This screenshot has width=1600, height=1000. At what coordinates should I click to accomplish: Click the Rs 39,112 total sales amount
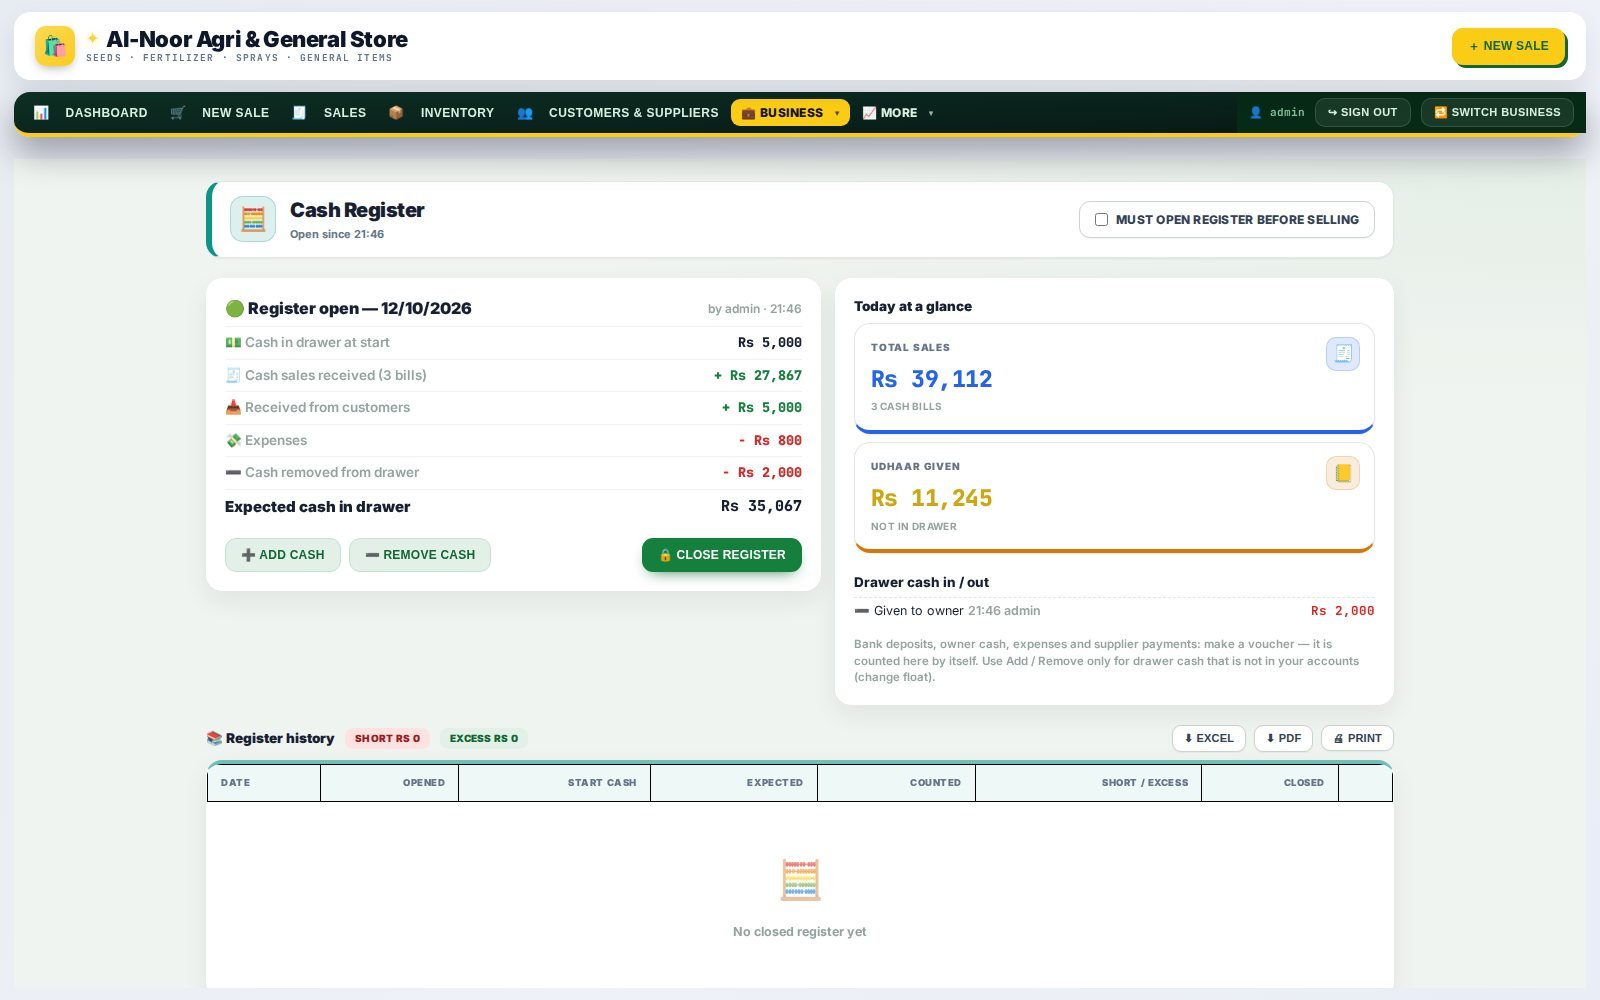click(x=931, y=379)
